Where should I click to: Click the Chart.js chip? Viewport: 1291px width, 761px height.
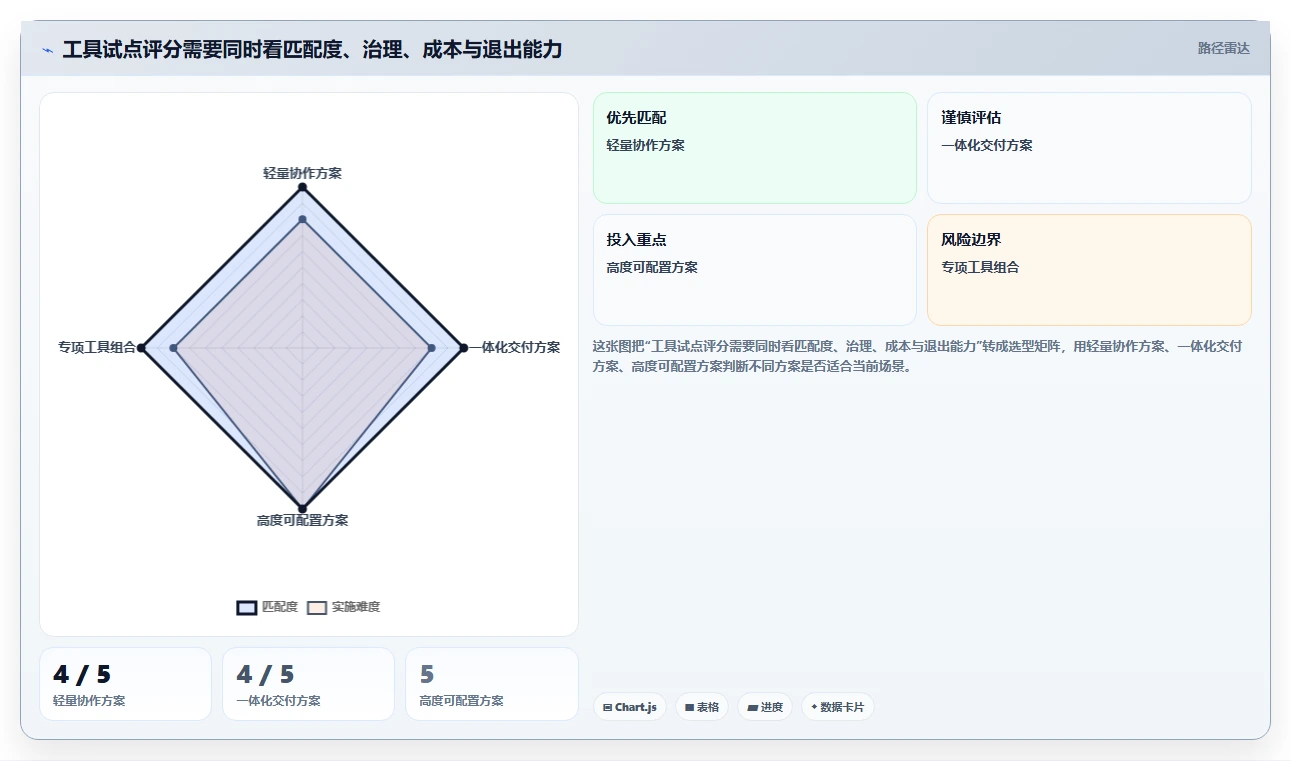pos(630,707)
